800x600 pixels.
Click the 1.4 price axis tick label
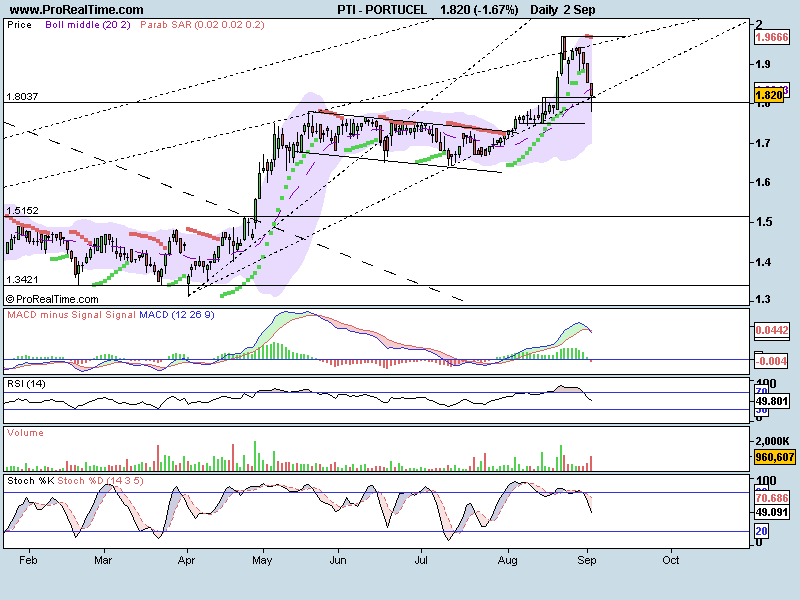763,262
